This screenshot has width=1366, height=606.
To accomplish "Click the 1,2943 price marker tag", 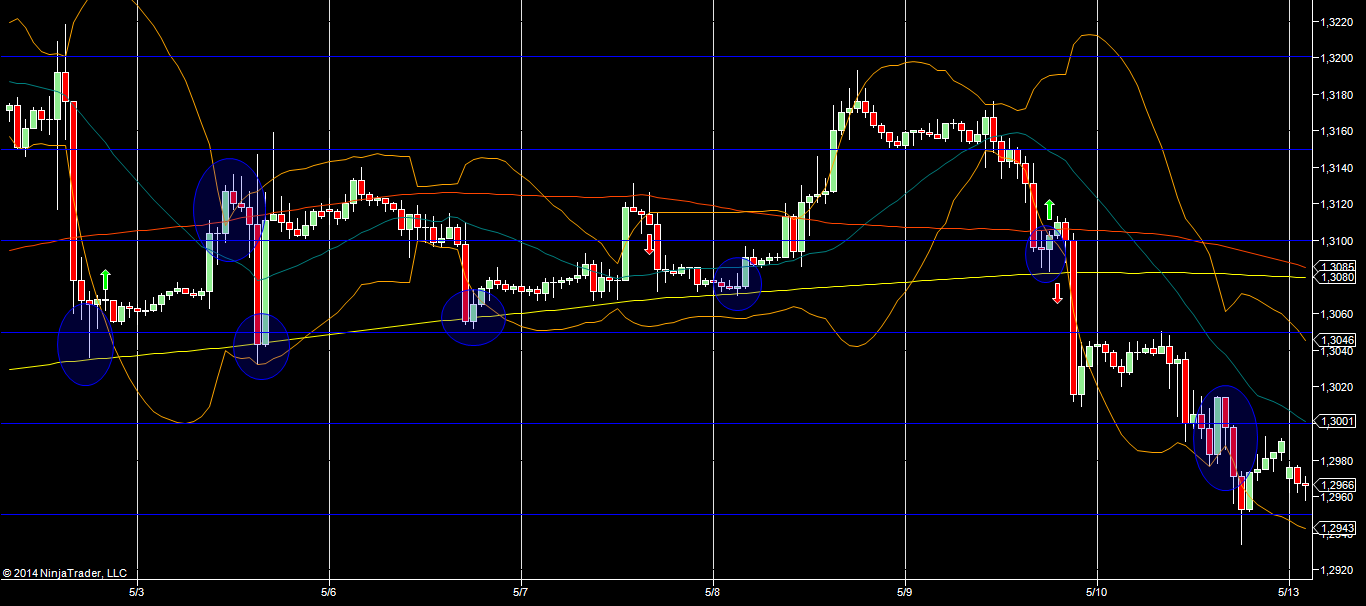I will (1337, 528).
